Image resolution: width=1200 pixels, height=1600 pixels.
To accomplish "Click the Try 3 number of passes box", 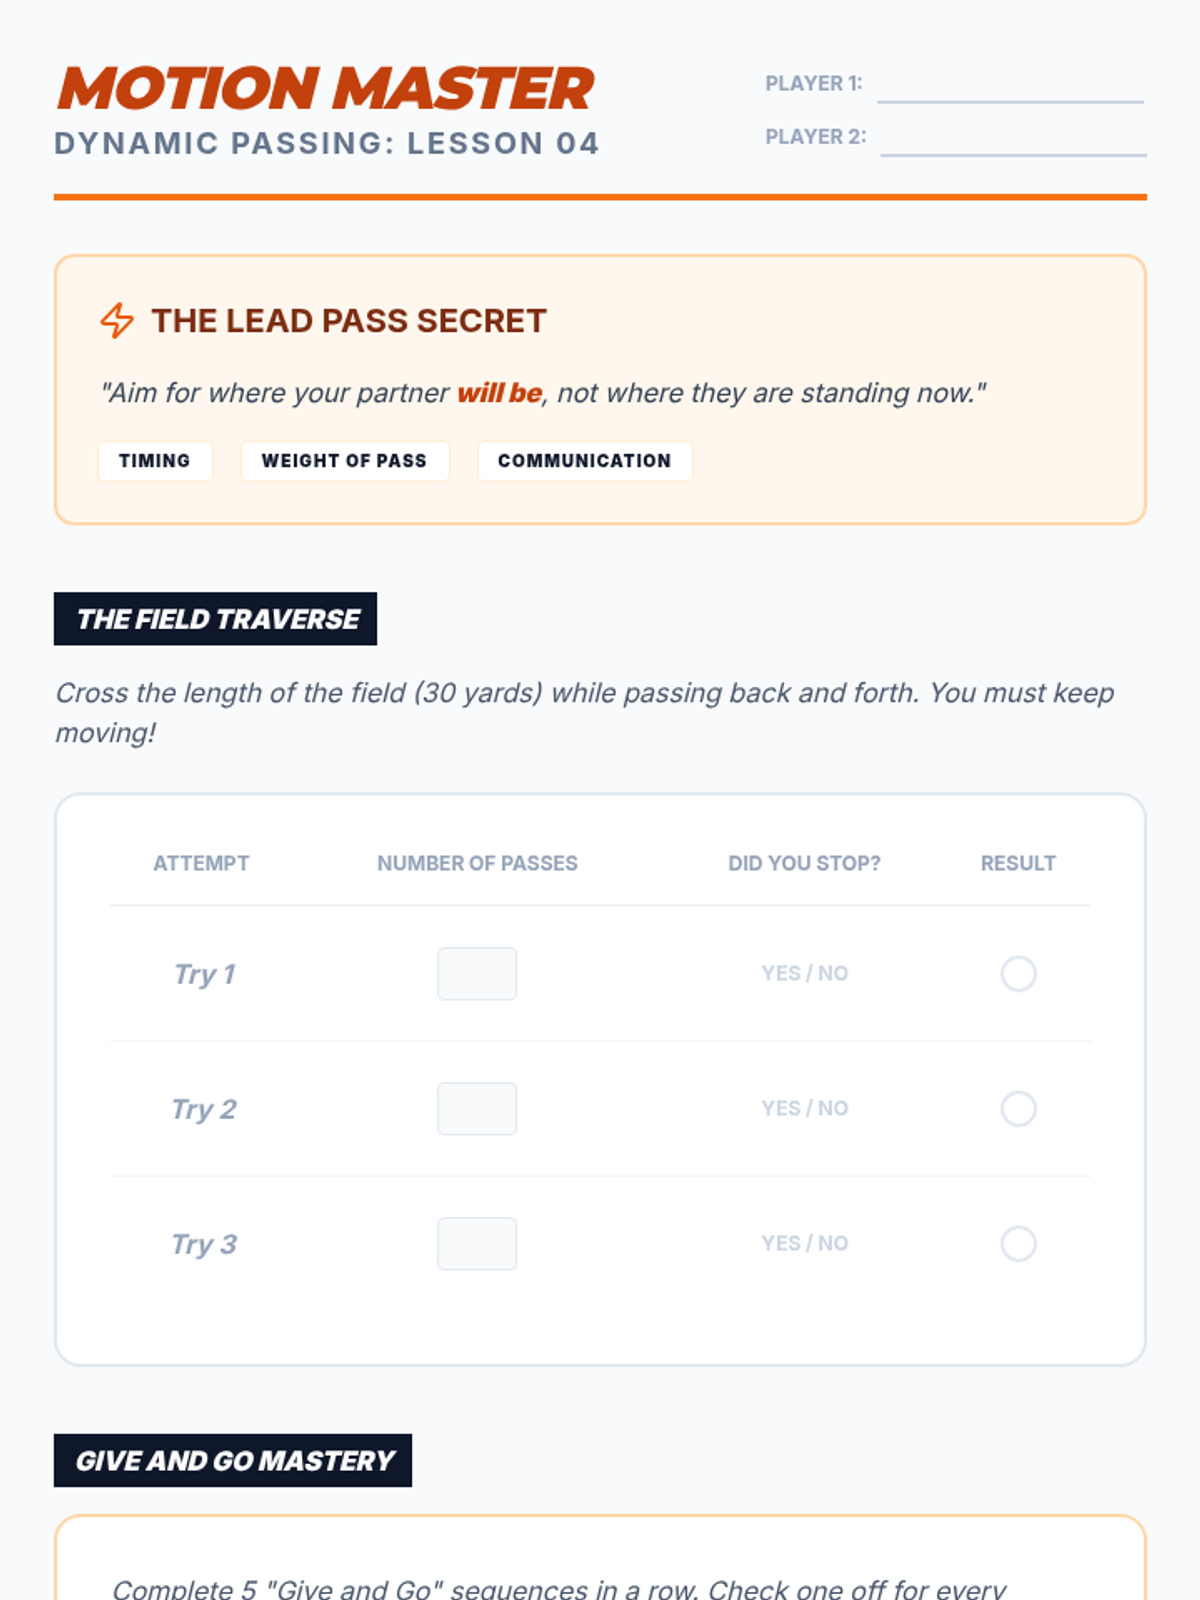I will click(477, 1244).
